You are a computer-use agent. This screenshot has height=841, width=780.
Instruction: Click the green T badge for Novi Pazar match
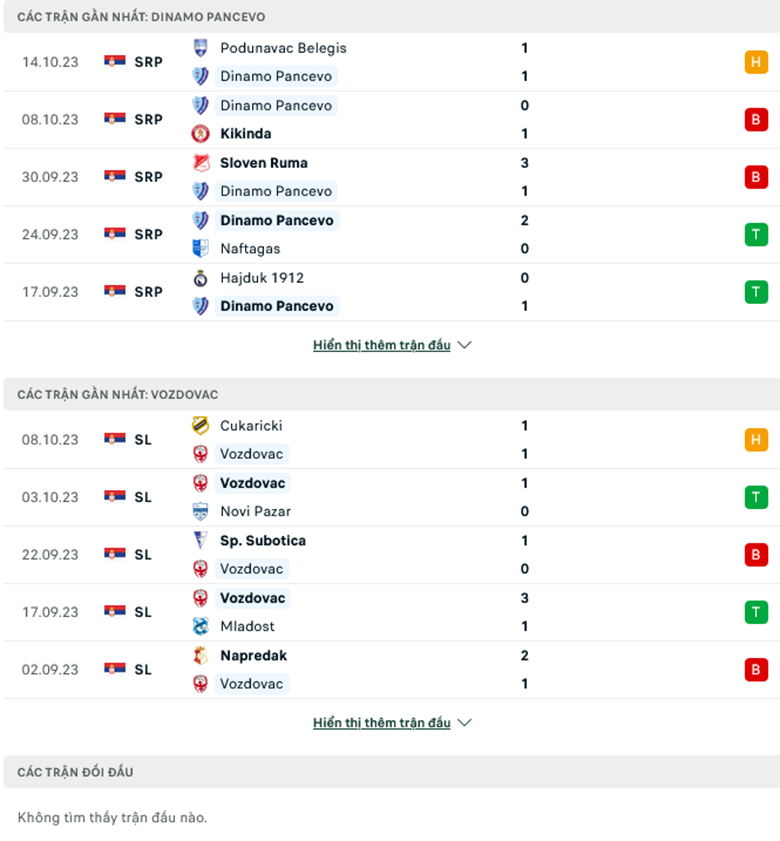tap(756, 497)
